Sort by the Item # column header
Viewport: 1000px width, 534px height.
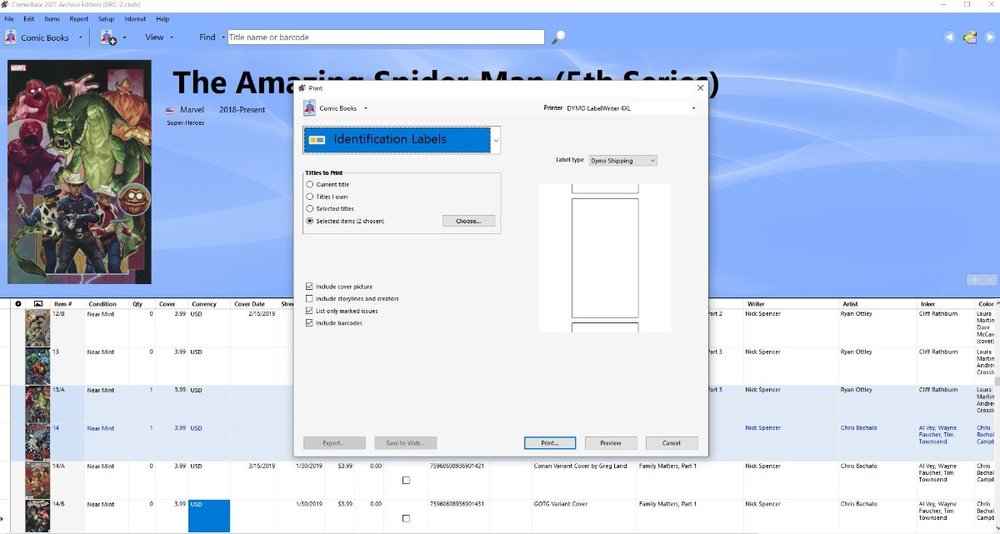(63, 304)
